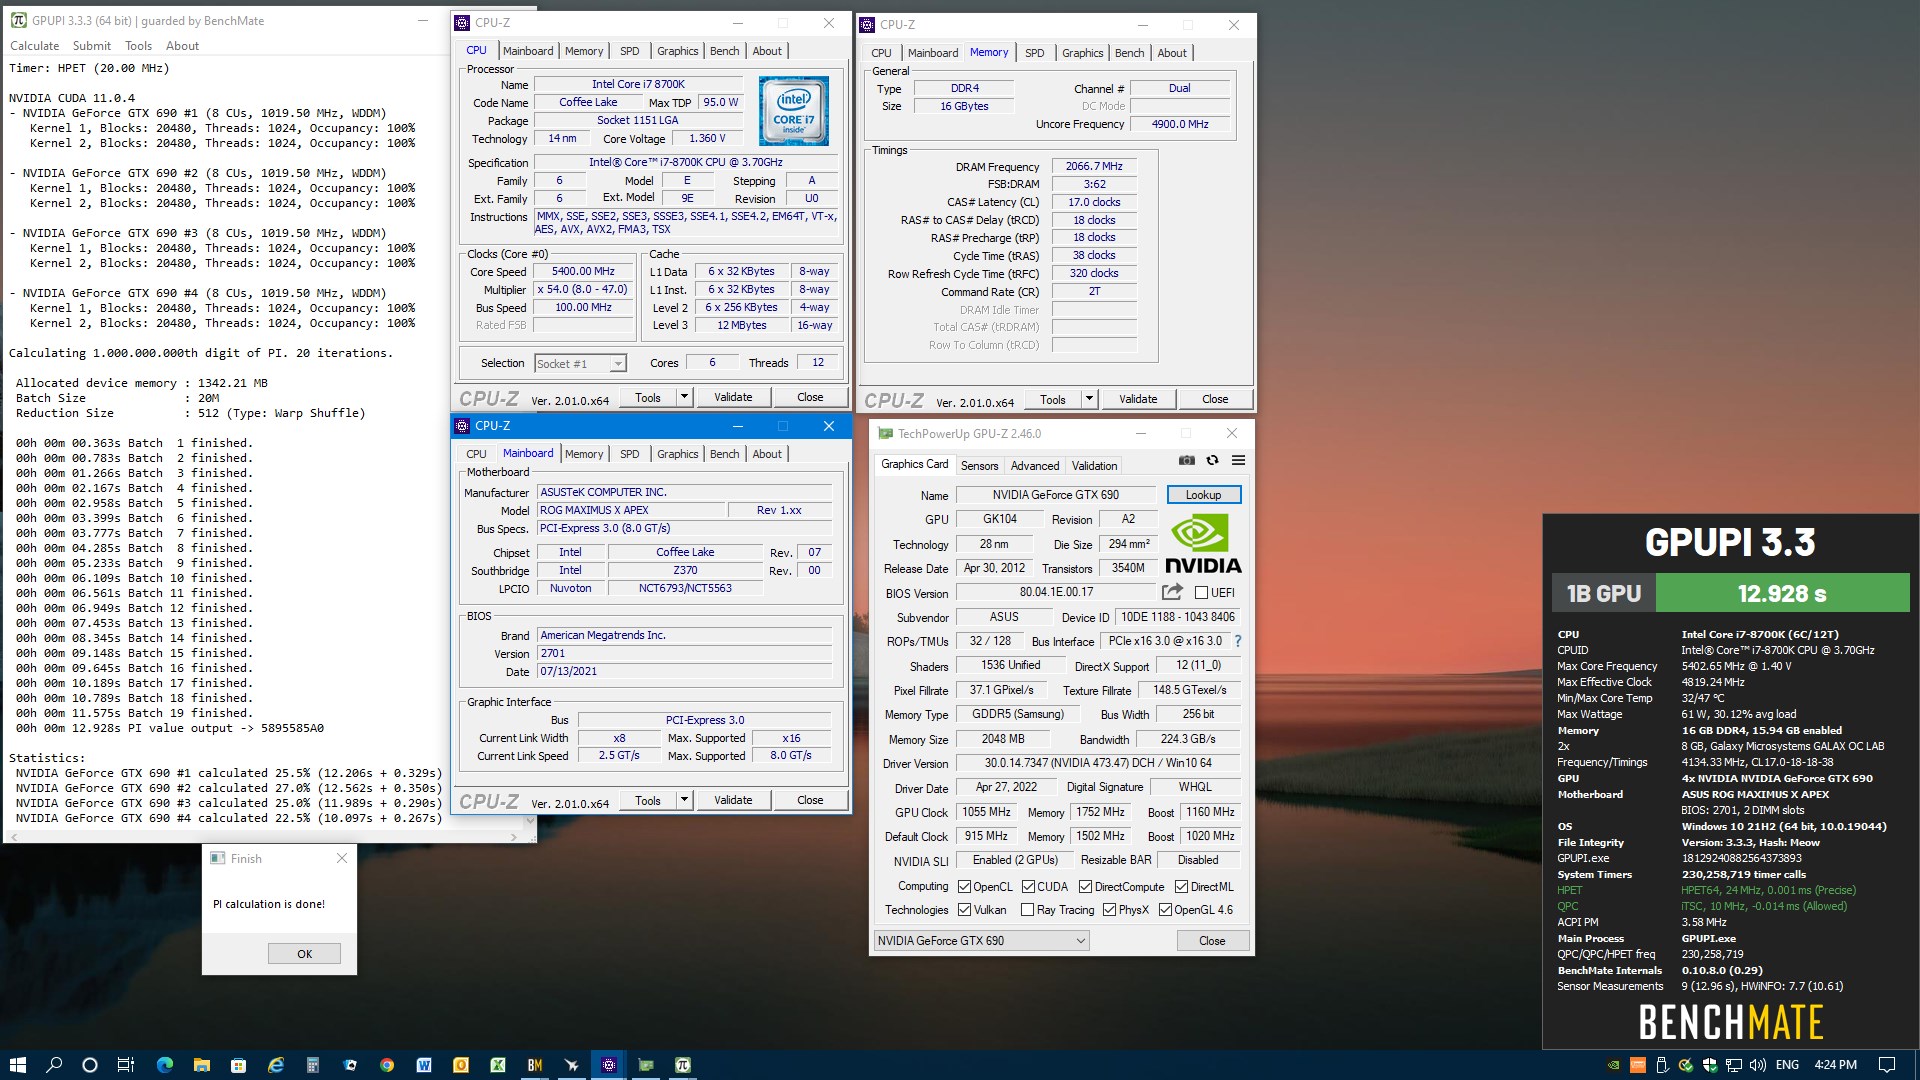The height and width of the screenshot is (1080, 1920).
Task: Open the volume tray icon
Action: click(x=1759, y=1065)
